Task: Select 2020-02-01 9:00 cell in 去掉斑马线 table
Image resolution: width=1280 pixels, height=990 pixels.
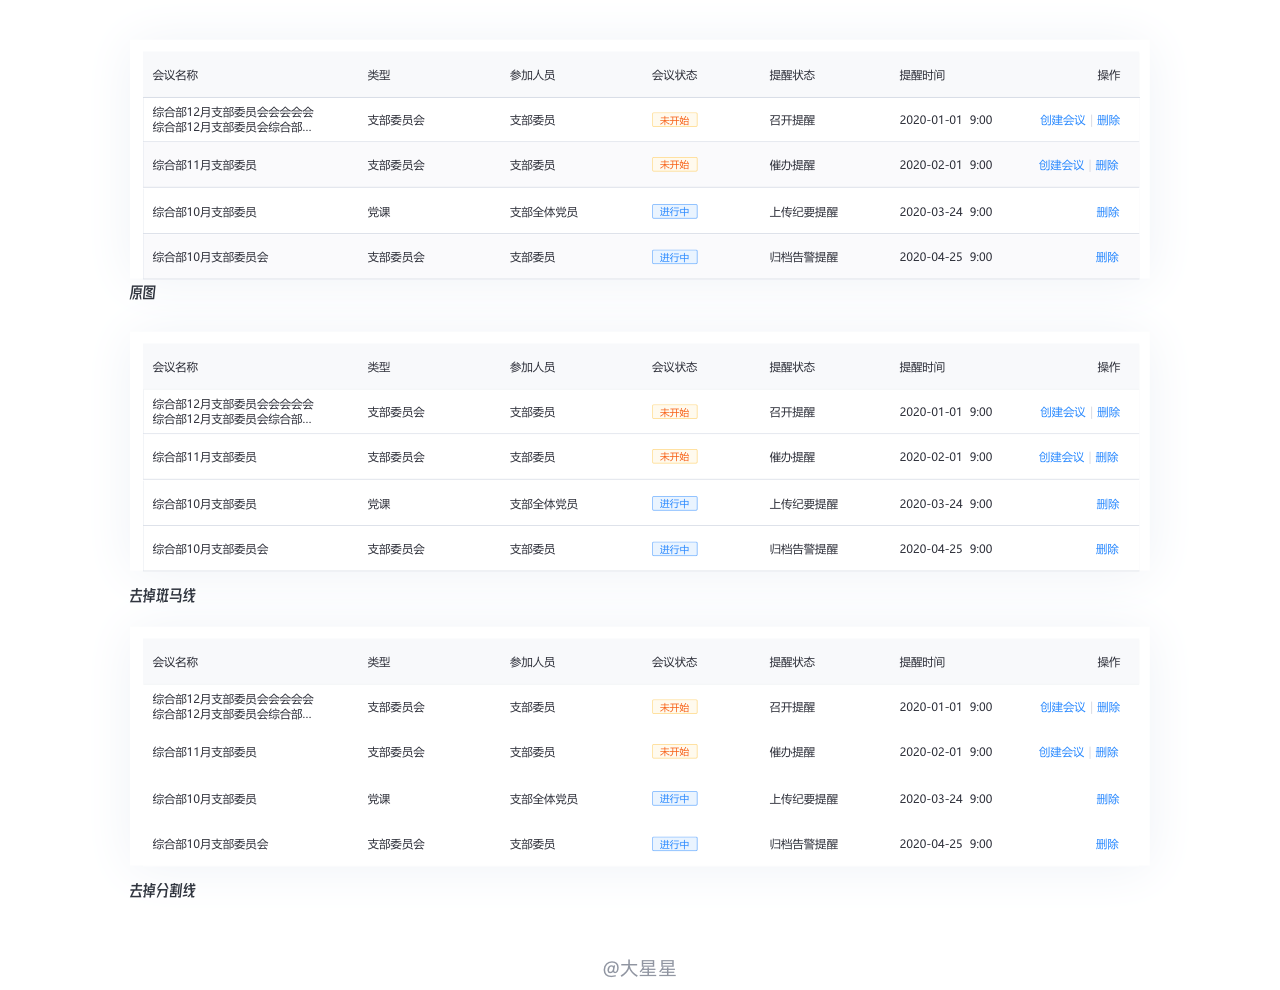Action: click(x=946, y=457)
